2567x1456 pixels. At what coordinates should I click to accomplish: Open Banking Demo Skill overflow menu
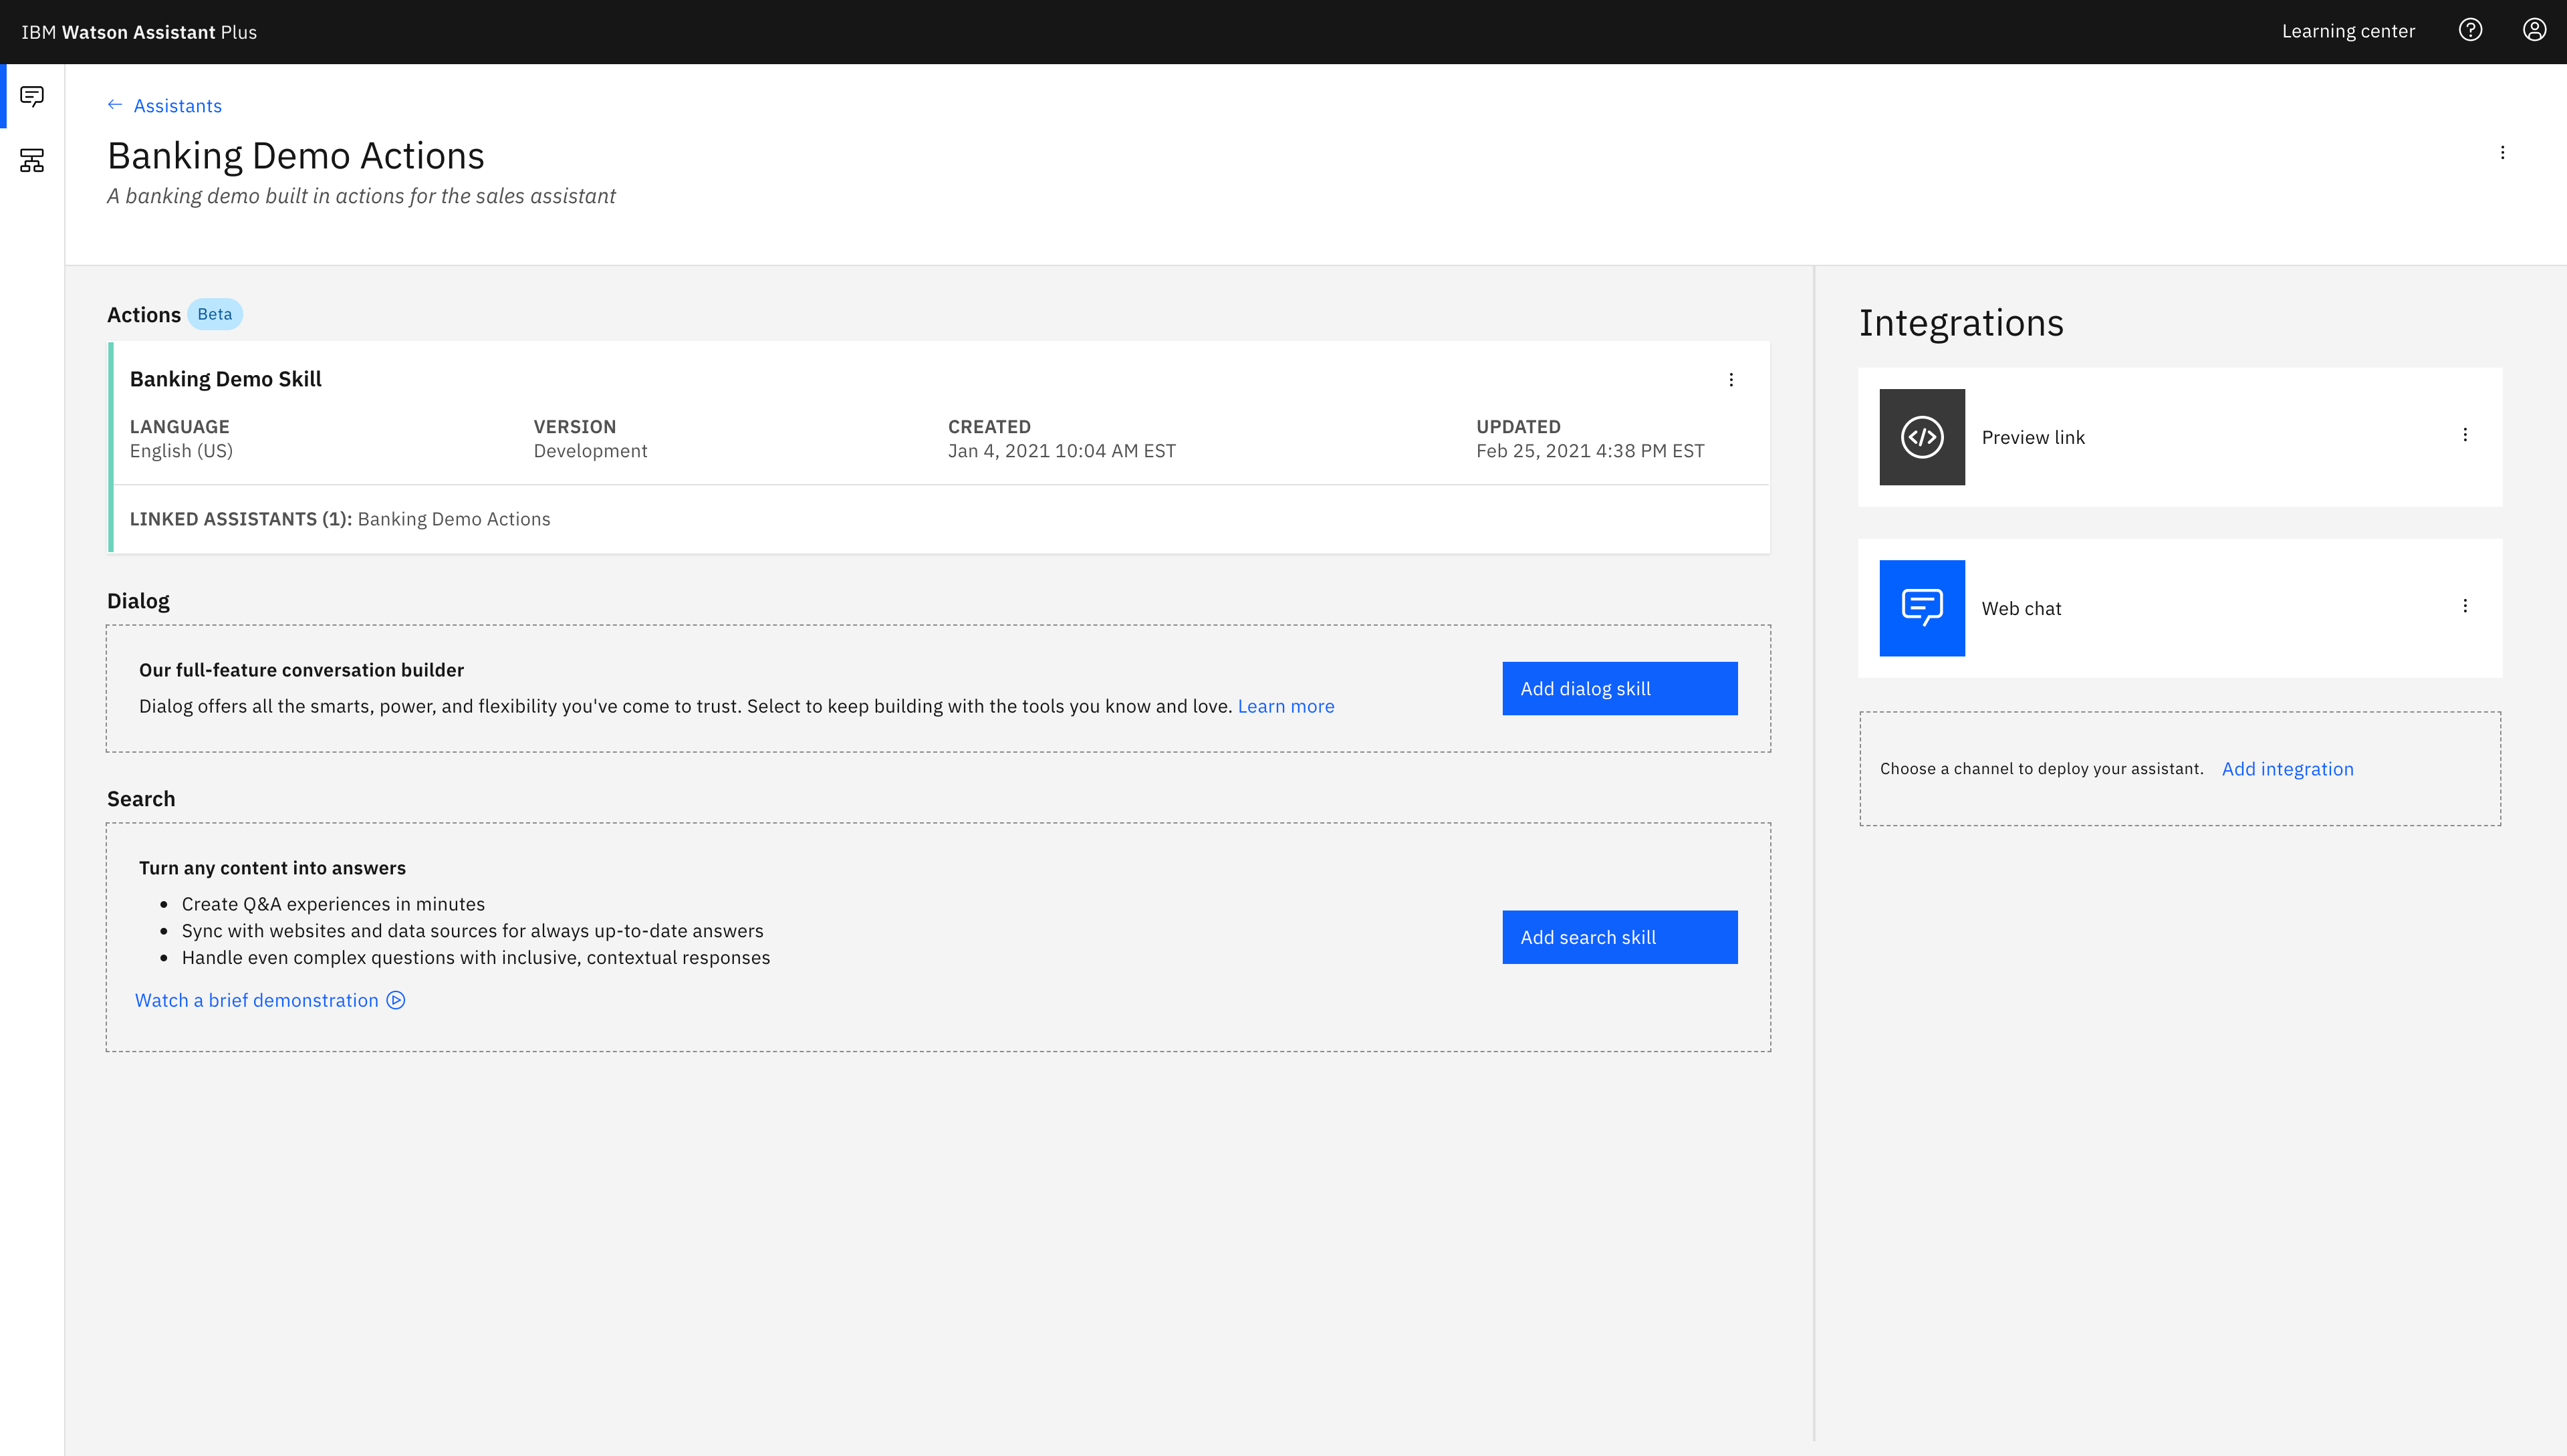pos(1731,380)
